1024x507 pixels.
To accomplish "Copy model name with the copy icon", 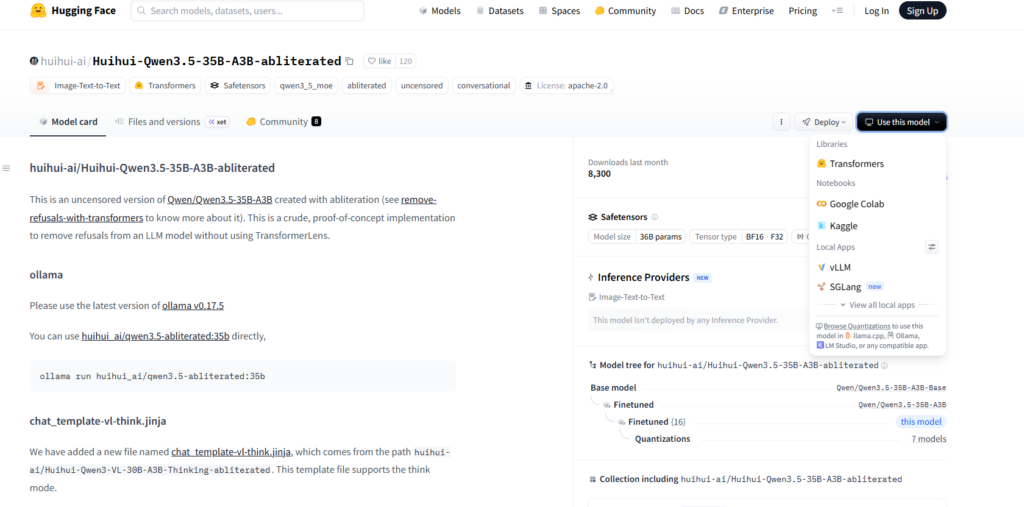I will (x=349, y=61).
